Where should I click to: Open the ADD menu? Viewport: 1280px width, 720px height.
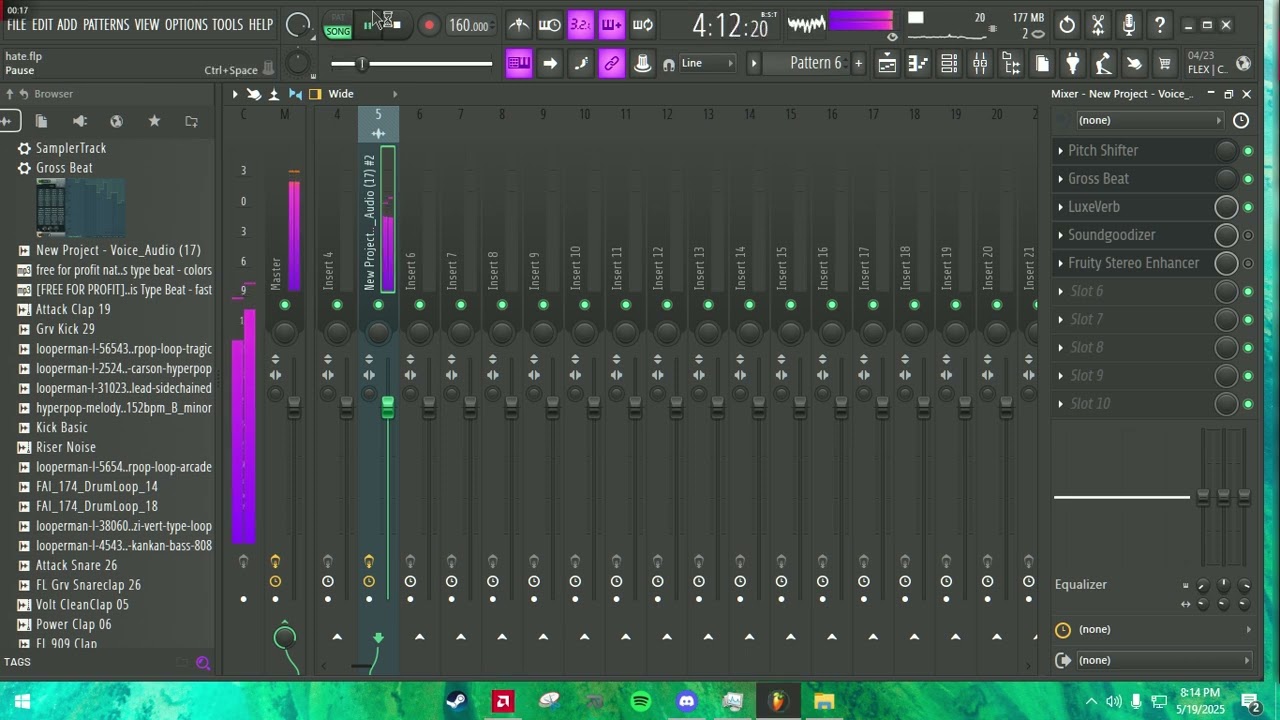pos(67,24)
